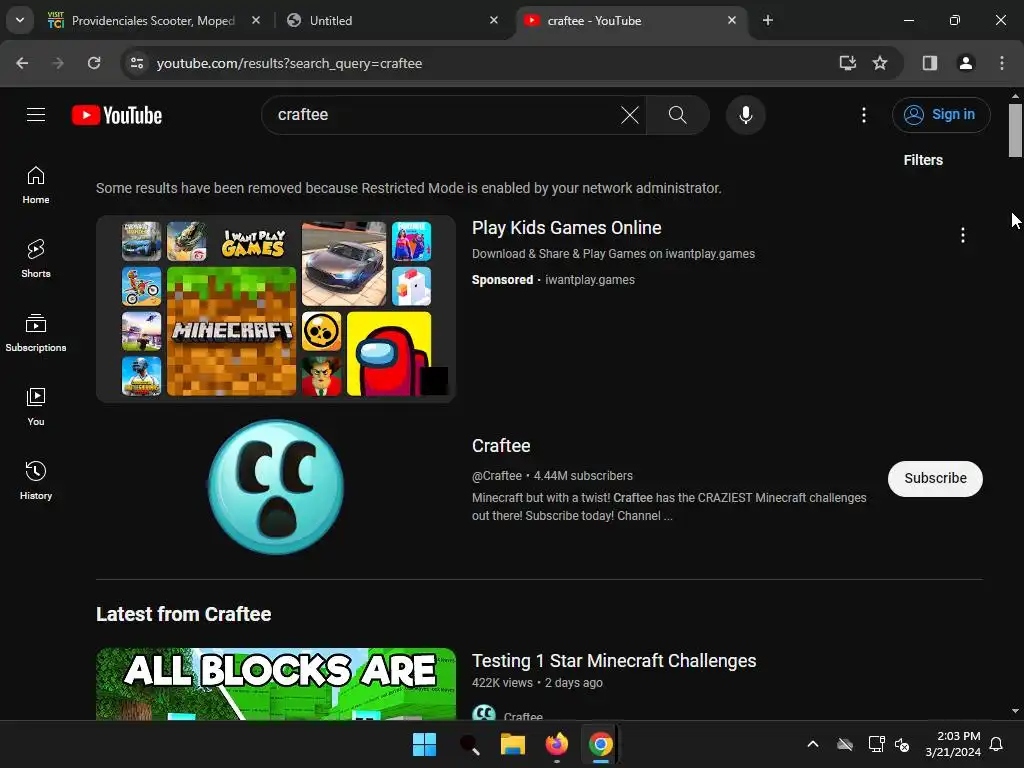Expand the tab search dropdown arrow
Image resolution: width=1024 pixels, height=768 pixels.
point(20,20)
